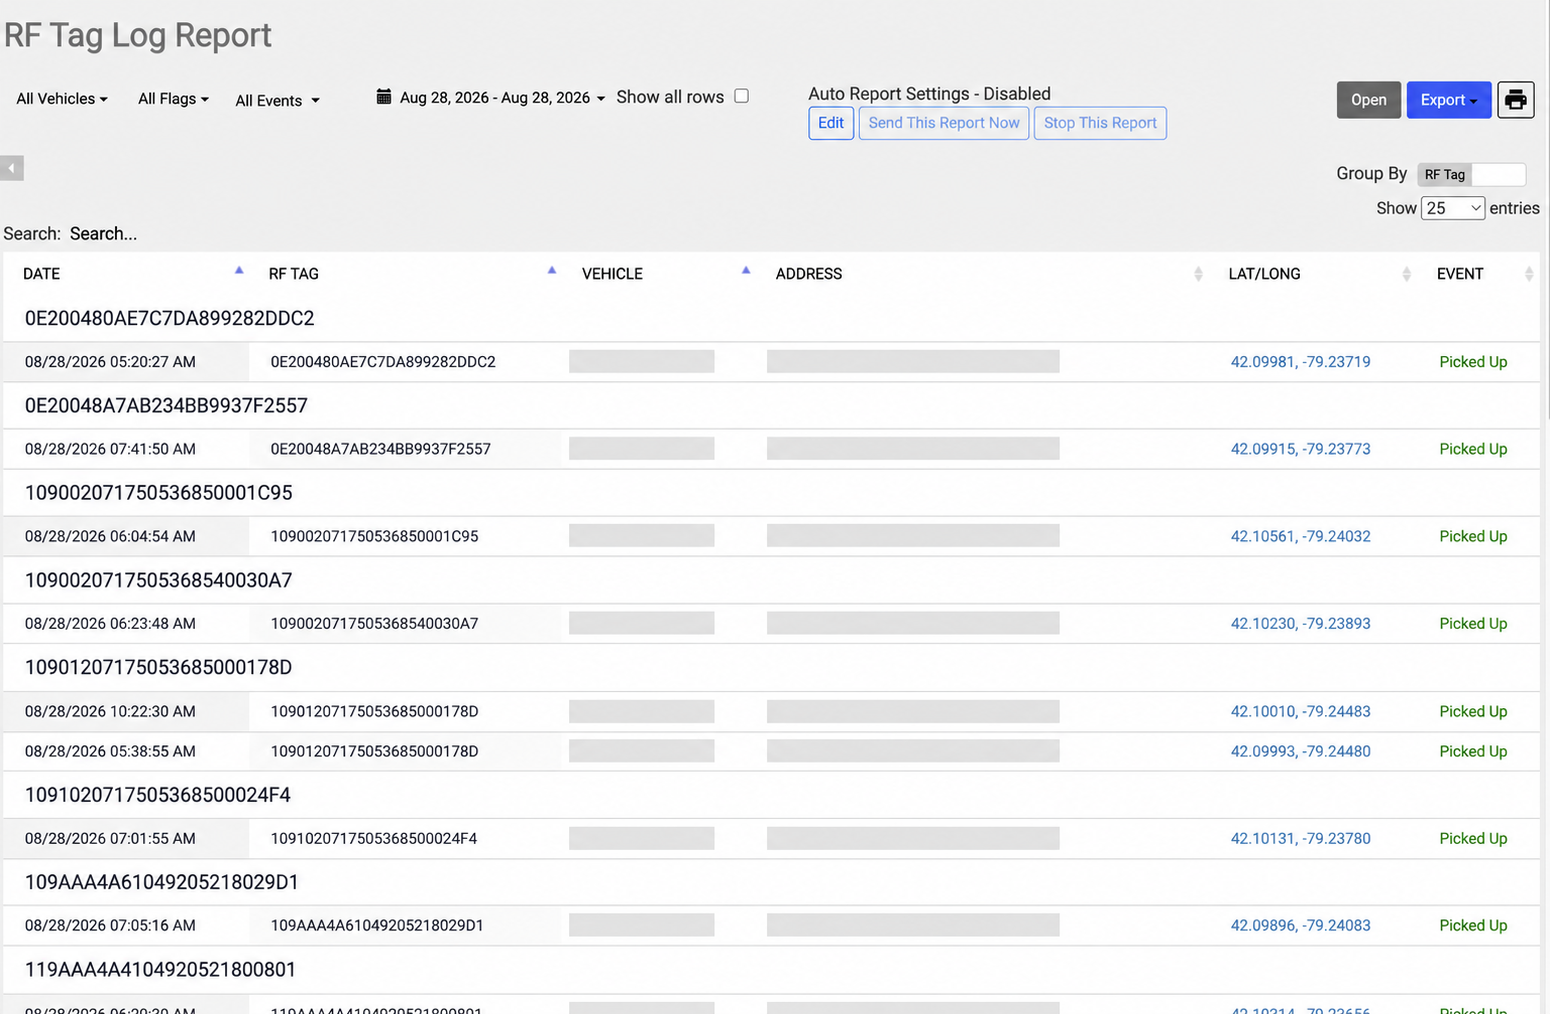Image resolution: width=1550 pixels, height=1014 pixels.
Task: Sort by ADDRESS column arrows
Action: [x=1198, y=274]
